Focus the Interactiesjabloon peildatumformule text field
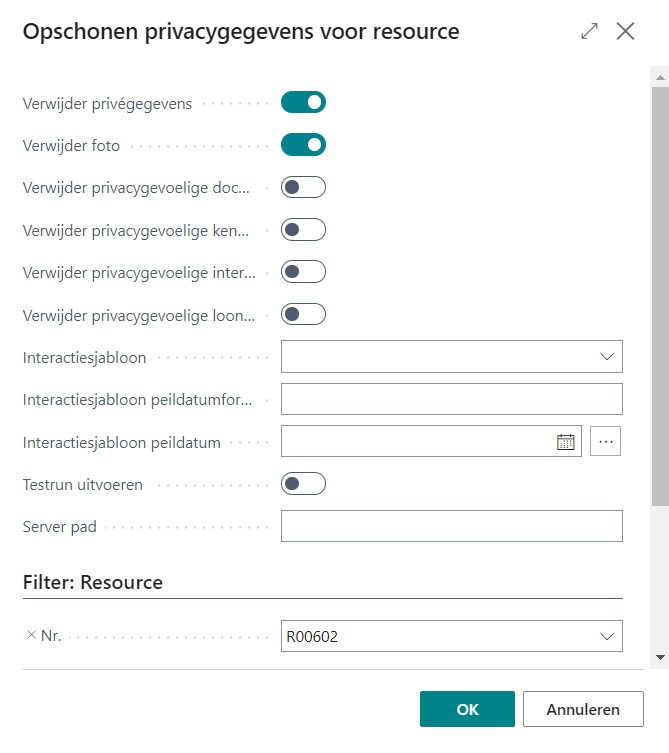The width and height of the screenshot is (669, 753). (x=451, y=399)
